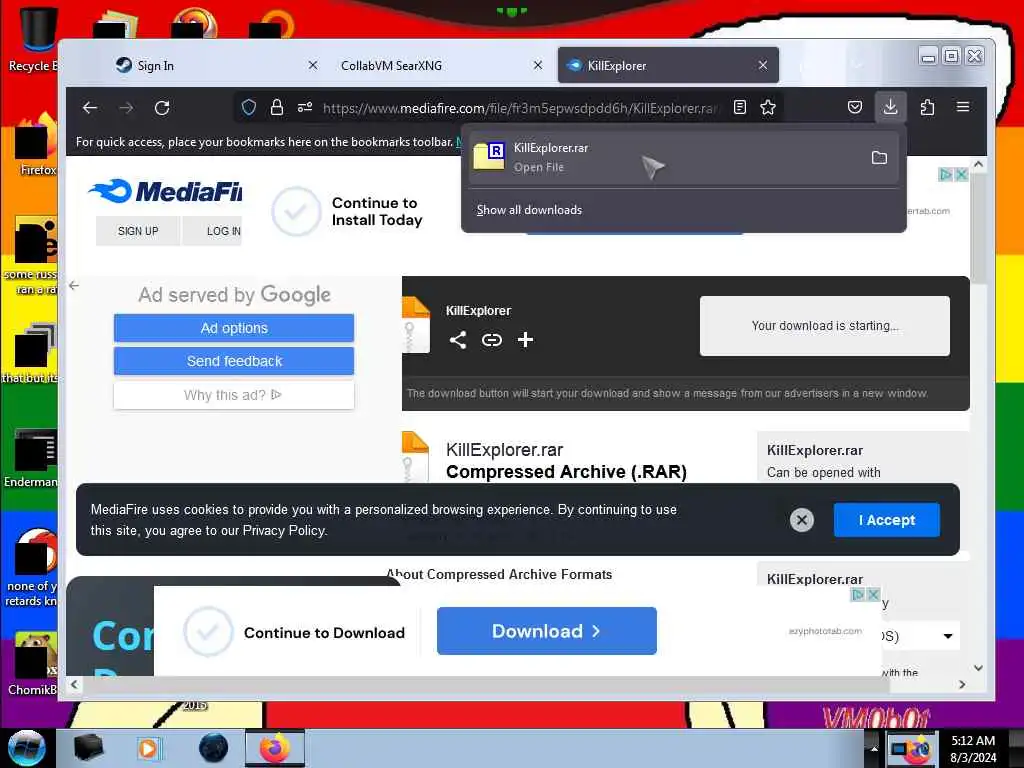The image size is (1024, 768).
Task: Open the extensions puzzle-piece icon
Action: 927,108
